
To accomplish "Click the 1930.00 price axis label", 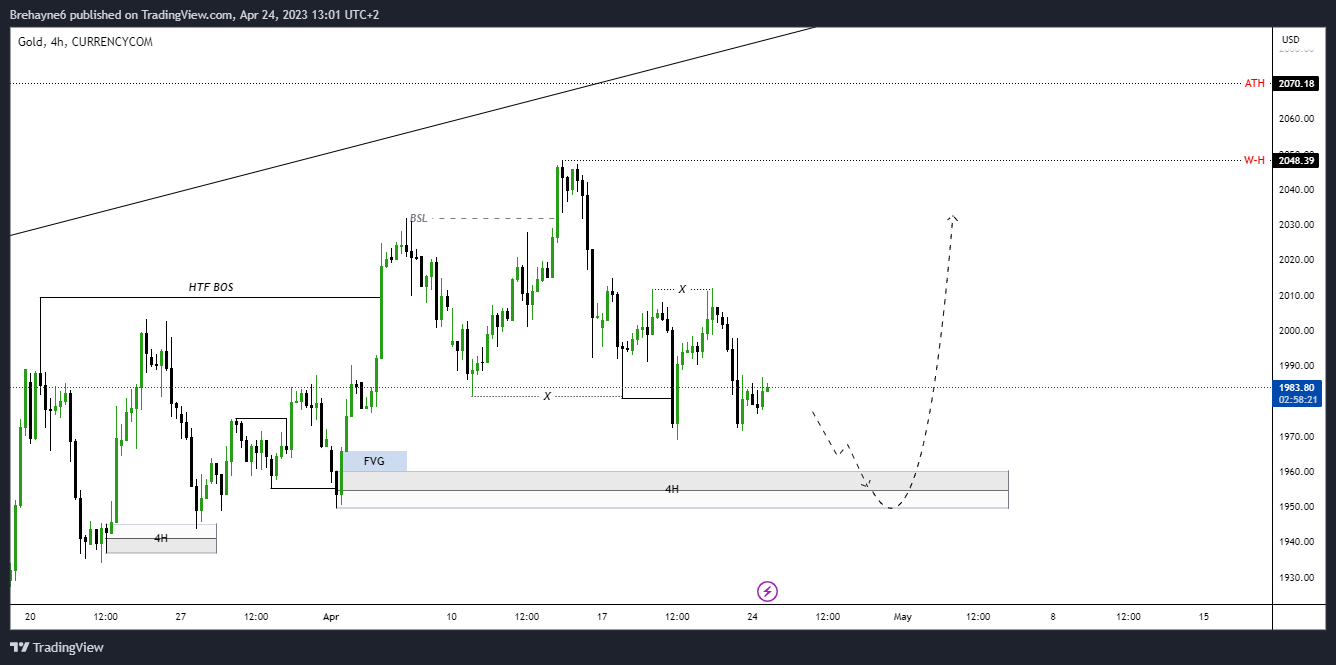I will pyautogui.click(x=1296, y=578).
